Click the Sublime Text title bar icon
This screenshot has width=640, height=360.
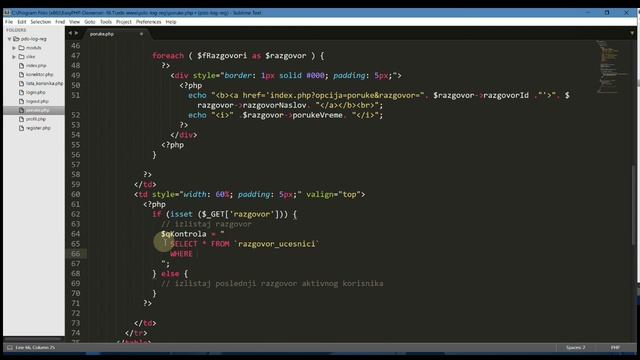[7, 13]
